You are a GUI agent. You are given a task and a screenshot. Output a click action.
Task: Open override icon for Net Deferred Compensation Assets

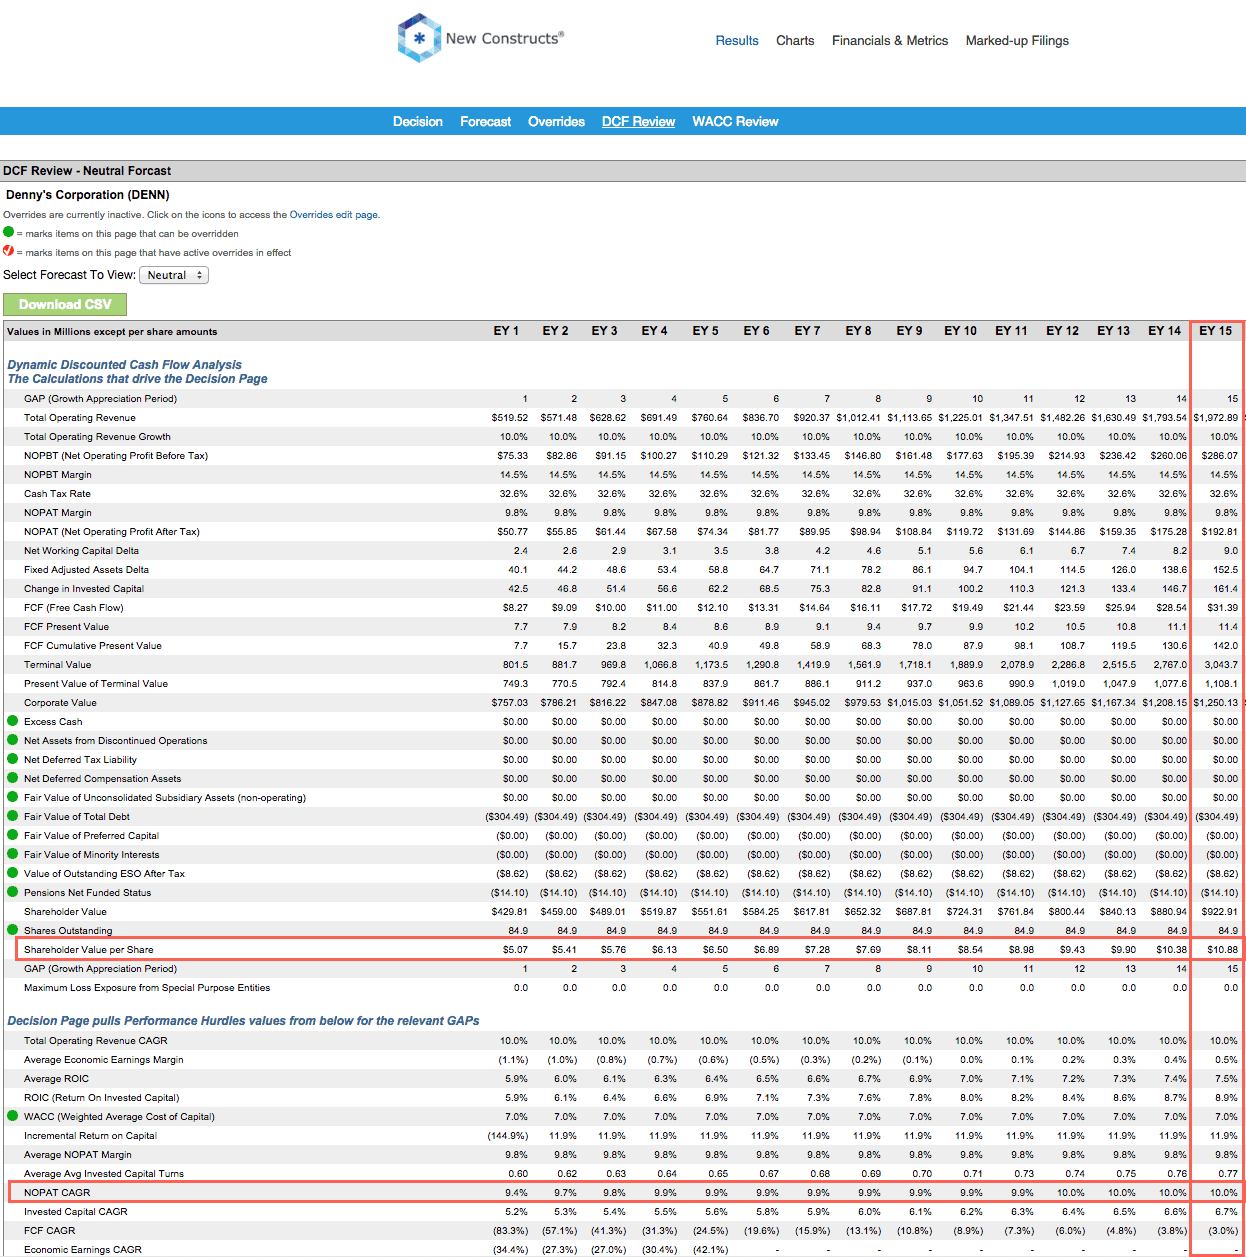(x=13, y=778)
